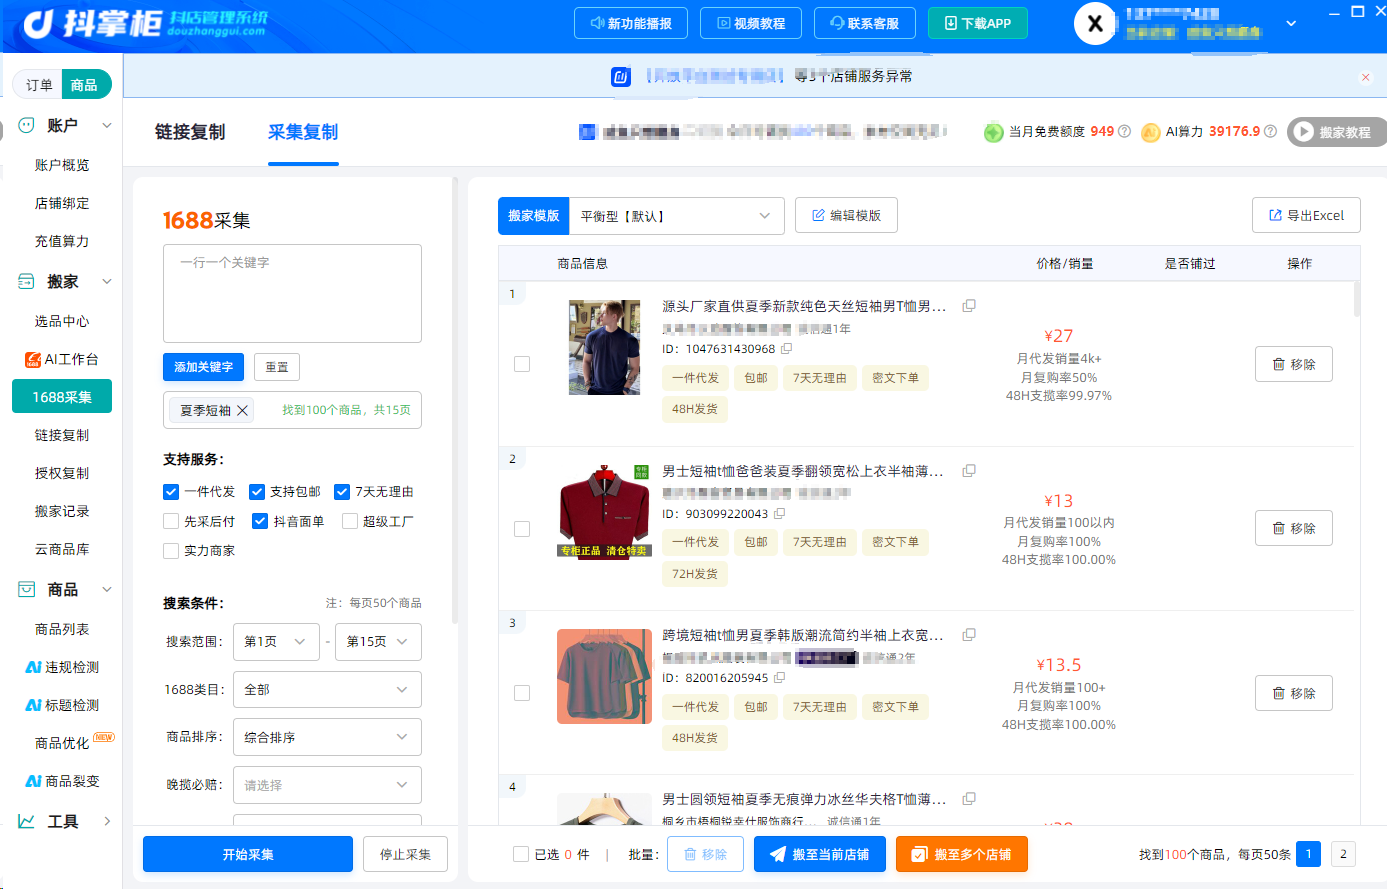
Task: Click the 抖掌柜 logo icon
Action: click(x=38, y=23)
